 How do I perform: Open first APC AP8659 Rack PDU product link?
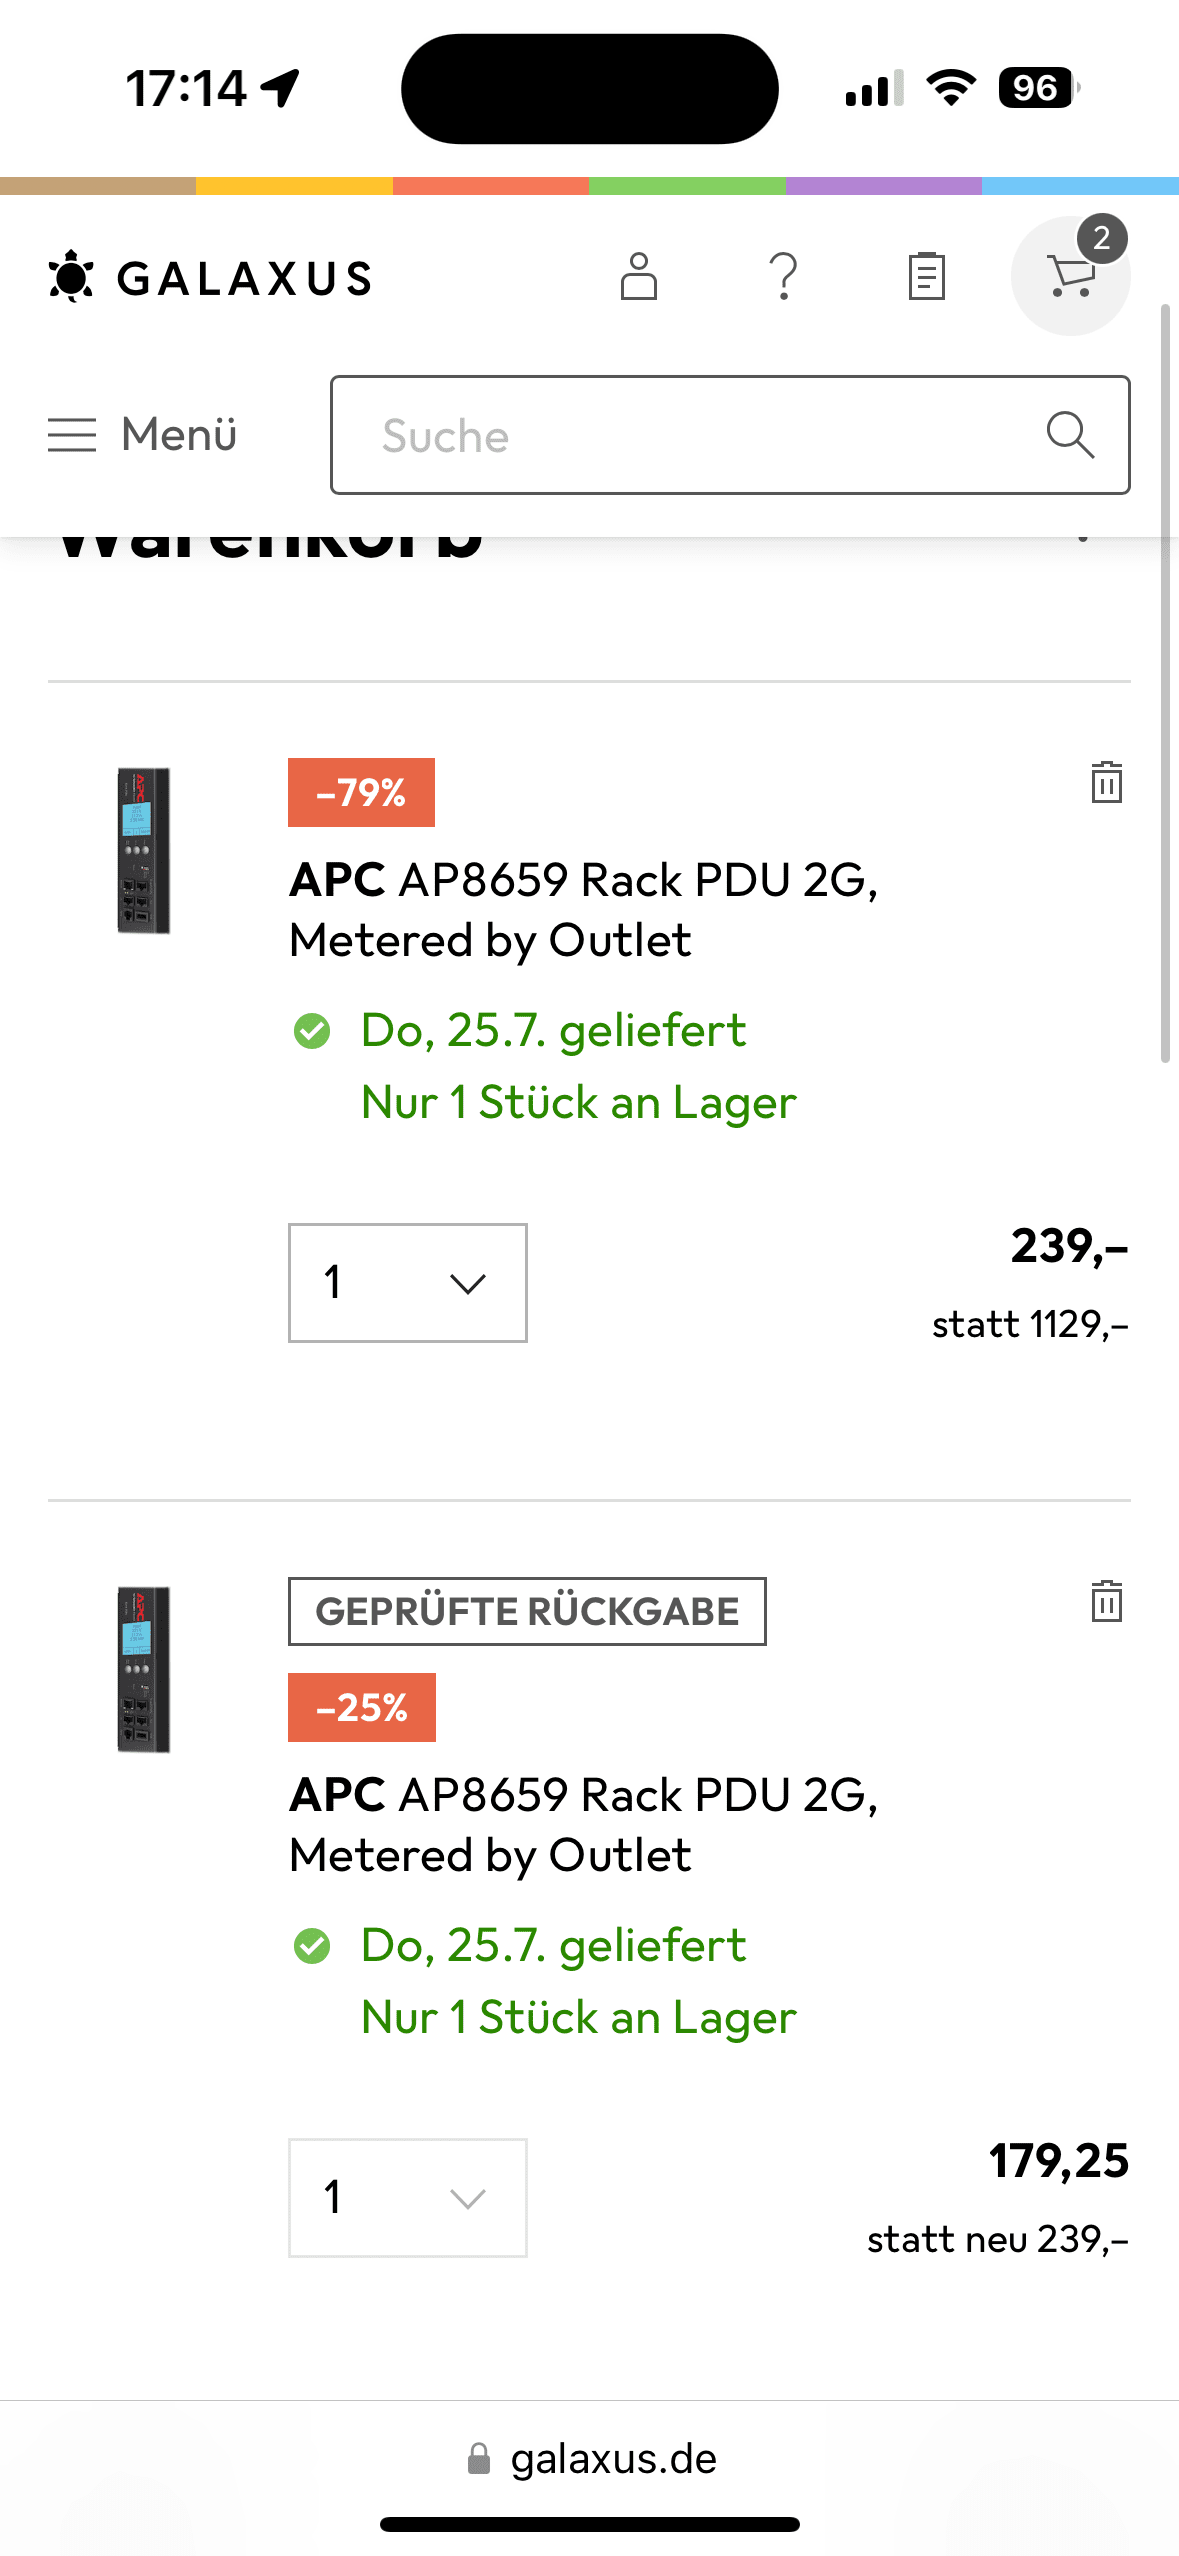pos(583,909)
